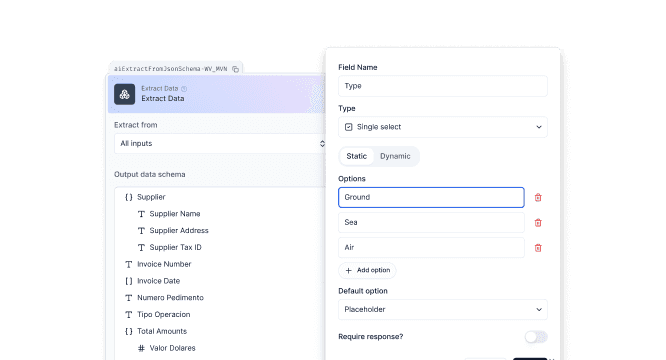The image size is (666, 360).
Task: Click text icon beside Supplier Name
Action: click(x=141, y=214)
